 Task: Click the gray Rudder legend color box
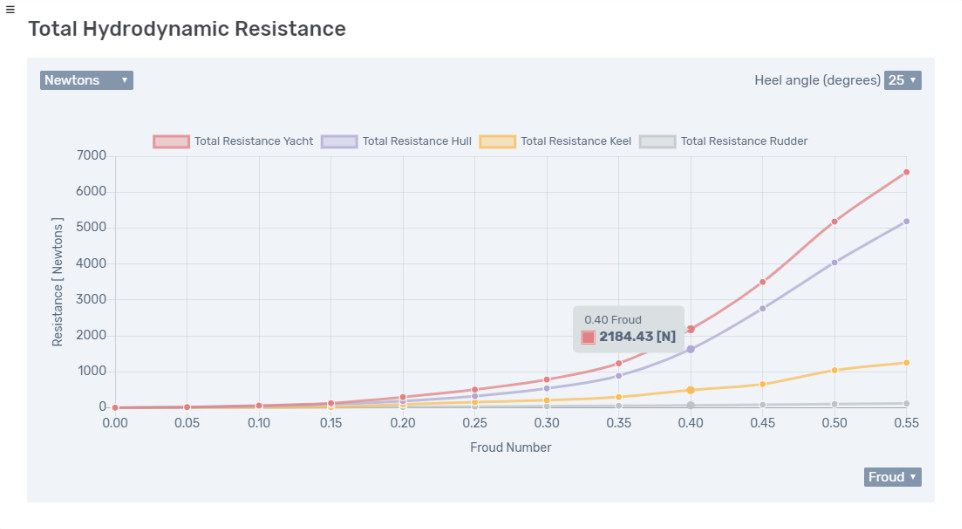[657, 141]
